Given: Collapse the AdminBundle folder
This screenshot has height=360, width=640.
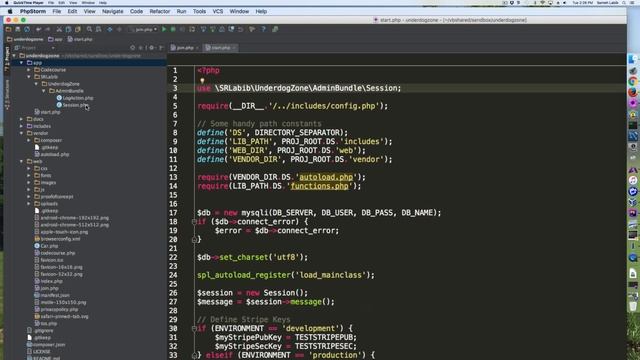Looking at the screenshot, I should coord(44,91).
